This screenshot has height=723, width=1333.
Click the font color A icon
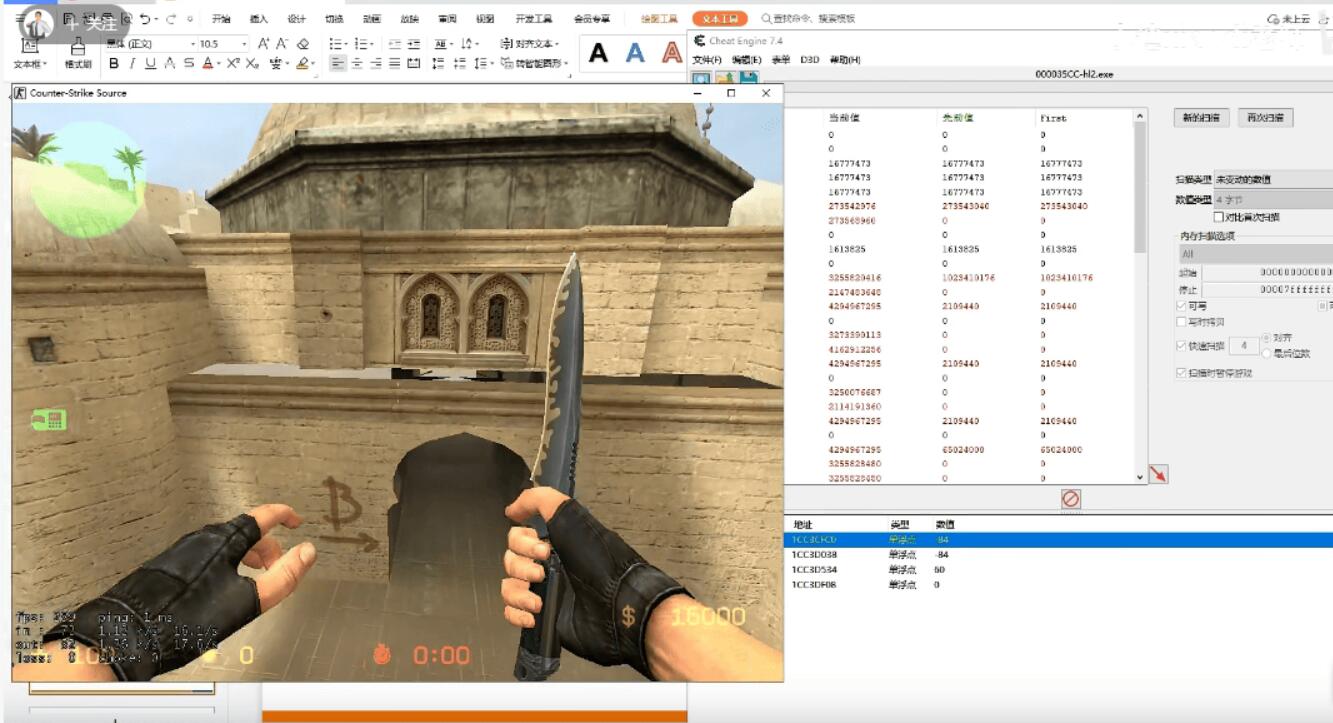(x=208, y=63)
